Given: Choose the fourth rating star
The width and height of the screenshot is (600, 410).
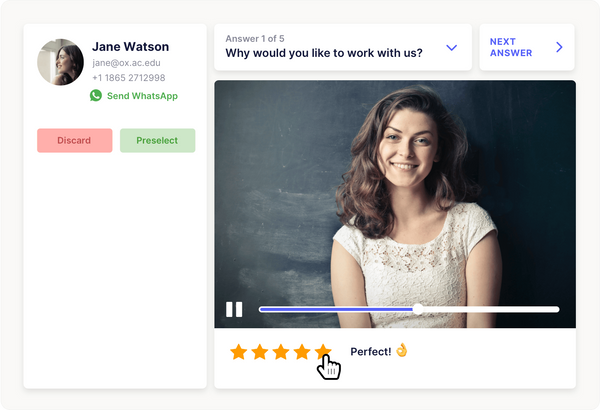Looking at the screenshot, I should 301,352.
